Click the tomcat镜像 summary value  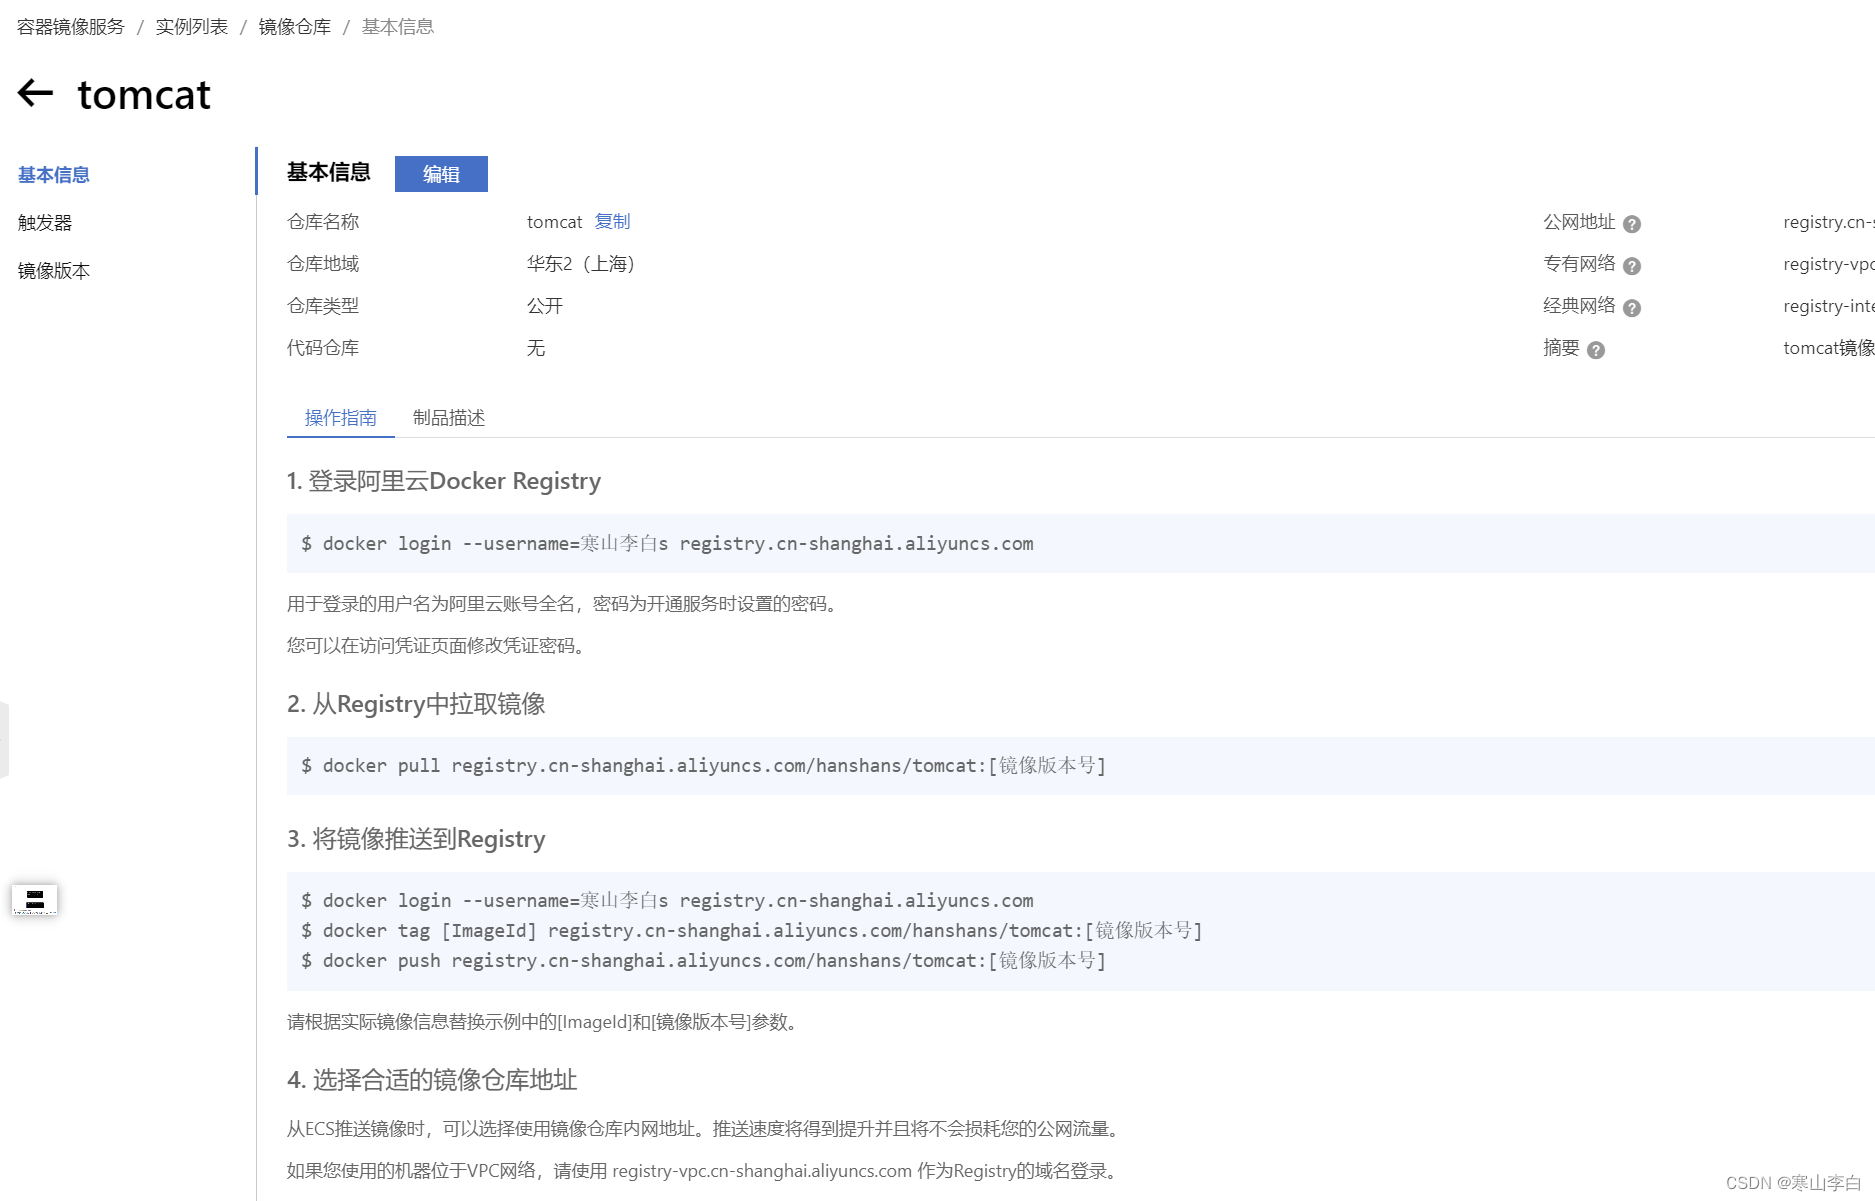click(1828, 348)
